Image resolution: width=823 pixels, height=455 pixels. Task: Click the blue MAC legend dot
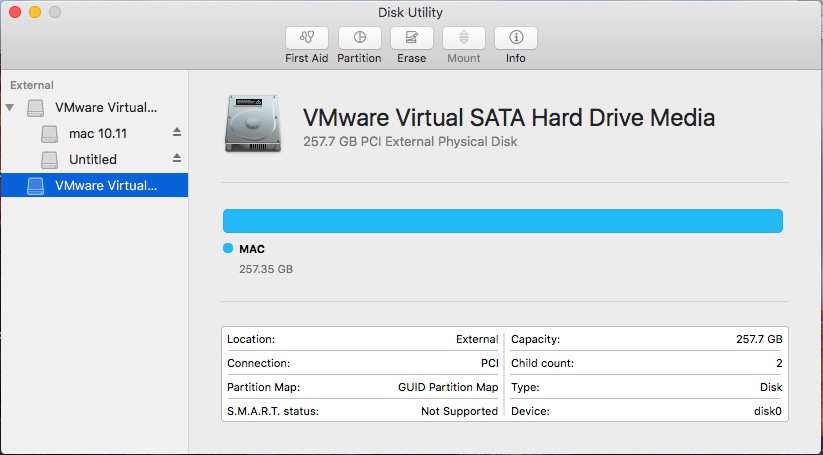(x=228, y=248)
